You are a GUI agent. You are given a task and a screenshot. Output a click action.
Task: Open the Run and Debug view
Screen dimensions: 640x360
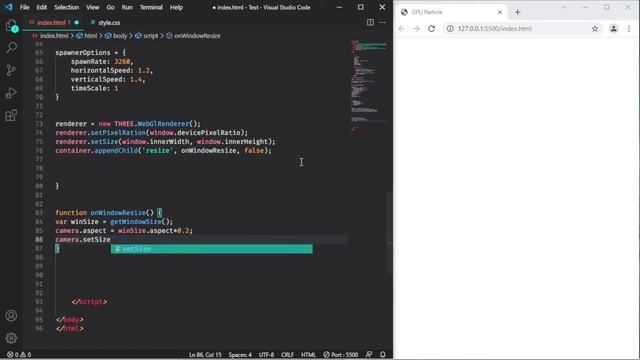11,93
